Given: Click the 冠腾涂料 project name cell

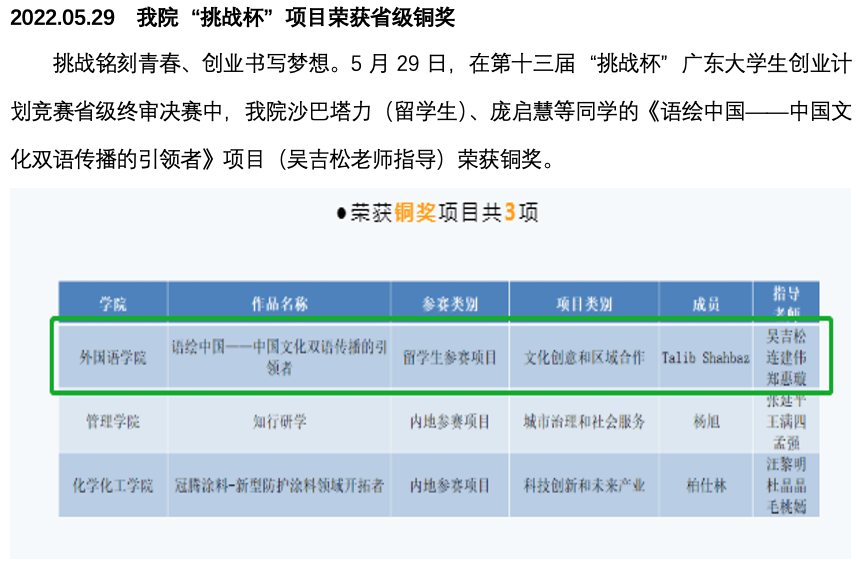Looking at the screenshot, I should tap(279, 485).
